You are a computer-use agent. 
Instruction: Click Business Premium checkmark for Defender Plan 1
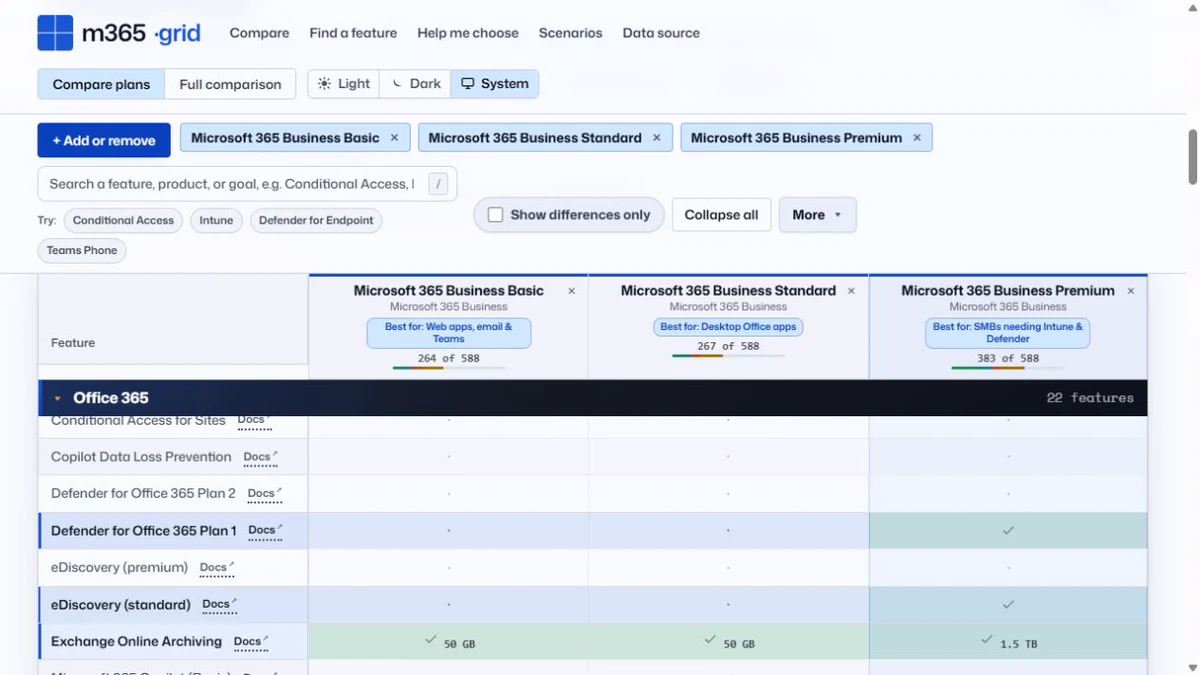click(x=1008, y=531)
